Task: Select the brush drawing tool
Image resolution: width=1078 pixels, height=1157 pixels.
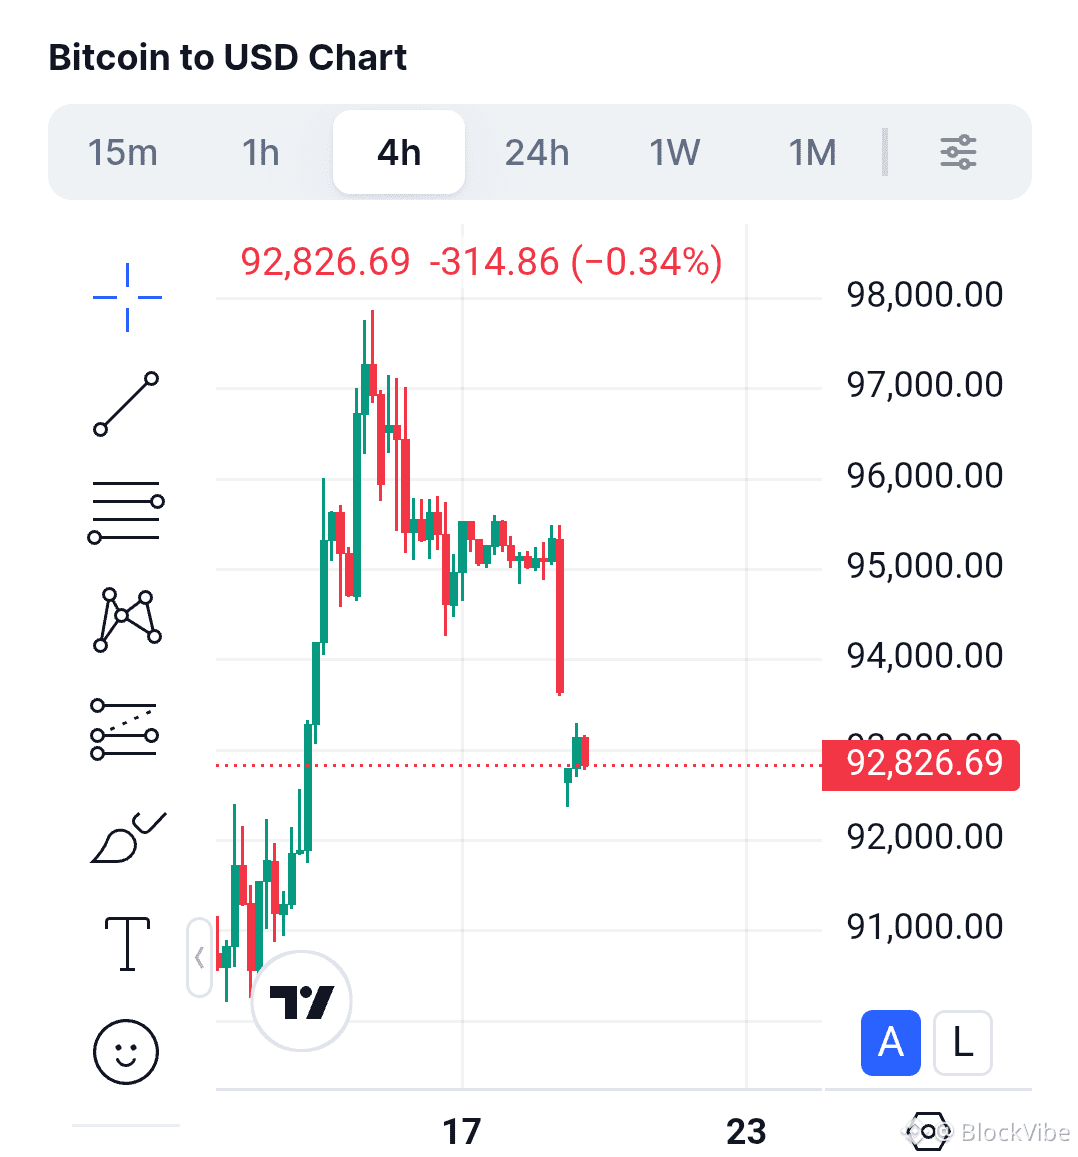Action: pyautogui.click(x=127, y=837)
